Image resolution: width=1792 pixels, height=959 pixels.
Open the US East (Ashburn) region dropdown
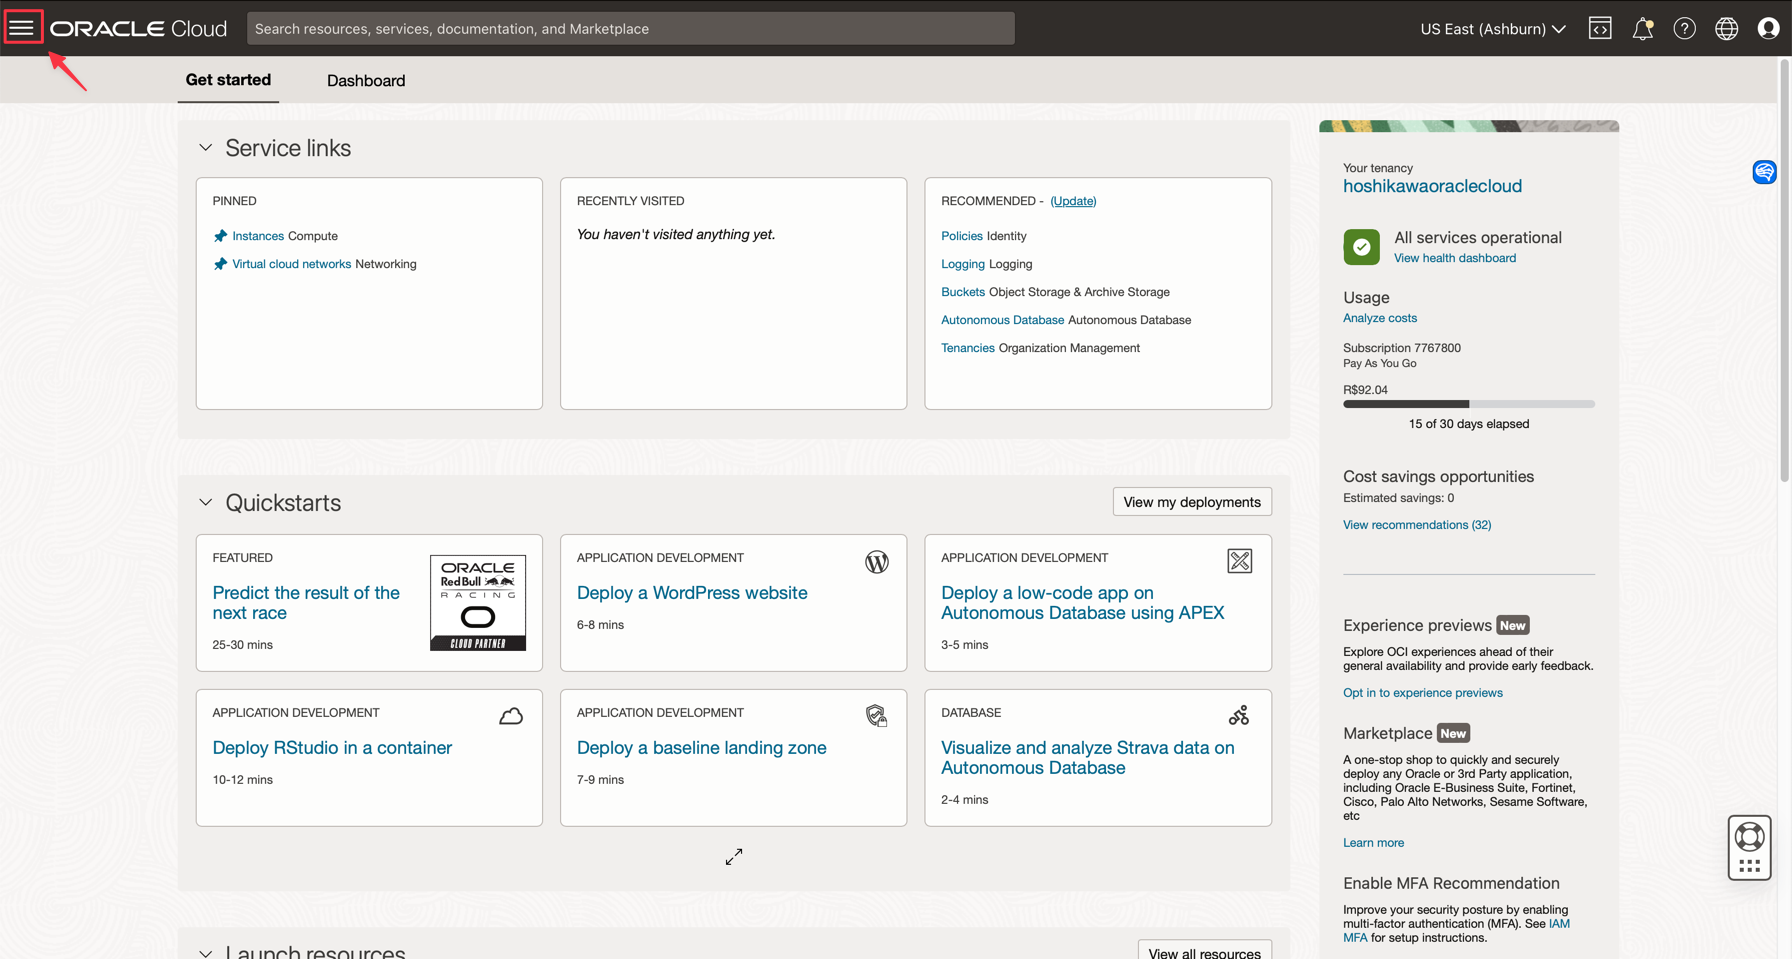point(1493,29)
